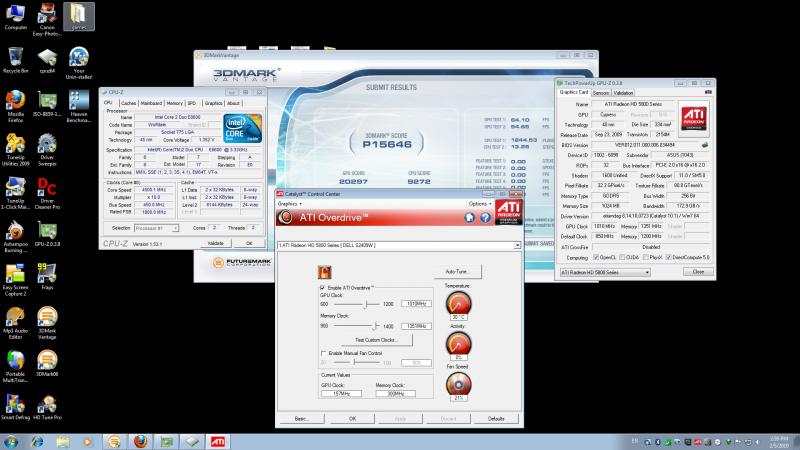This screenshot has width=800, height=450.
Task: Open Smart Defrag desktop shortcut
Action: coord(15,407)
